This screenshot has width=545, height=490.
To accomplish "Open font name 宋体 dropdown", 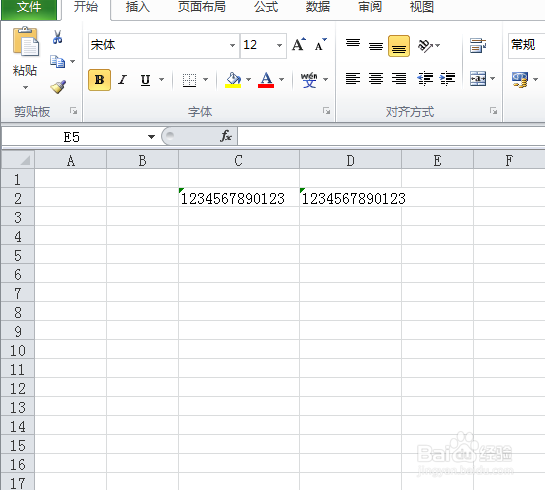I will point(232,46).
